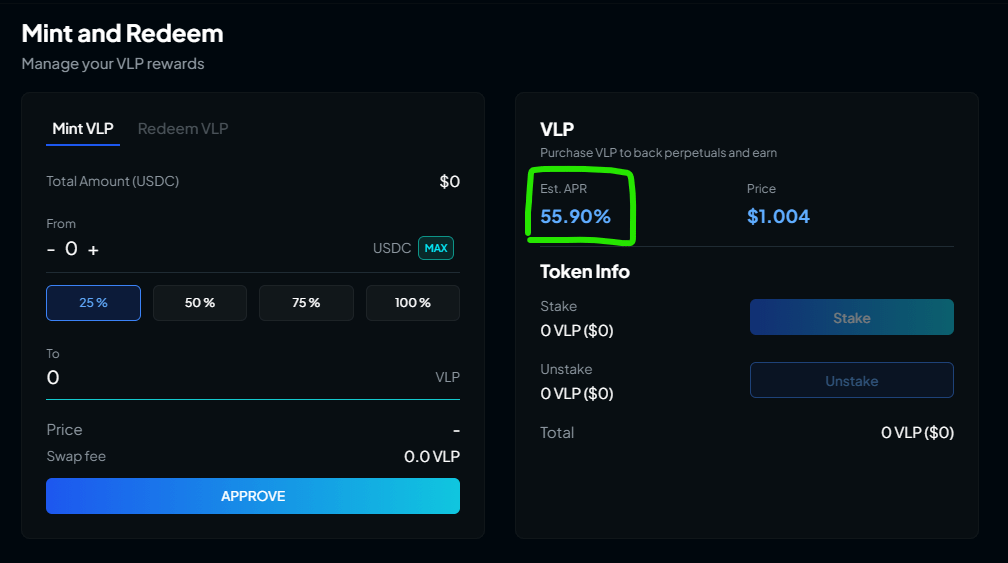Click the USDC token label
Viewport: 1008px width, 563px height.
pyautogui.click(x=392, y=248)
